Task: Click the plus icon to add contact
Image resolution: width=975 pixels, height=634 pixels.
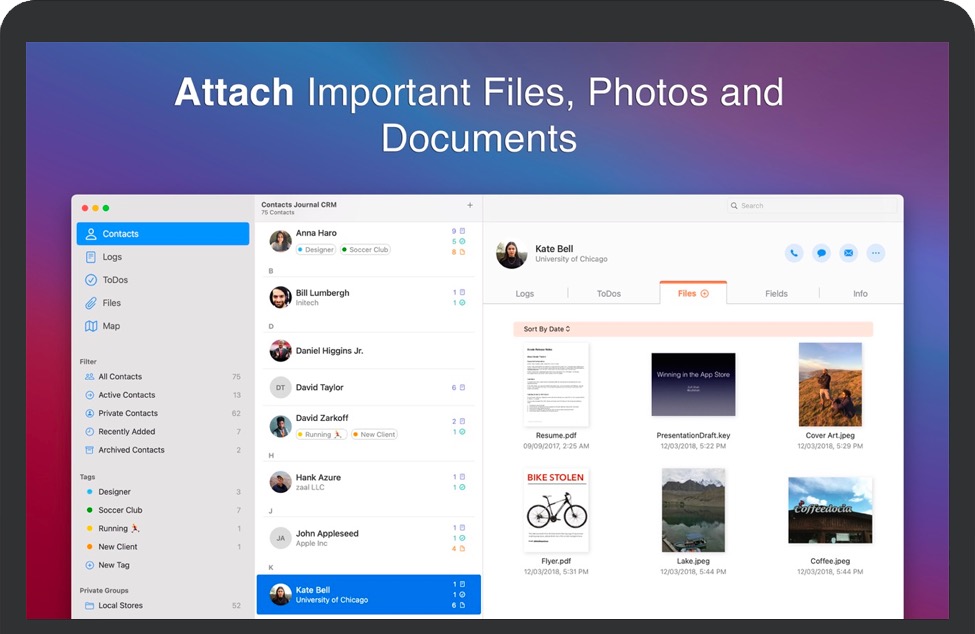Action: (470, 205)
